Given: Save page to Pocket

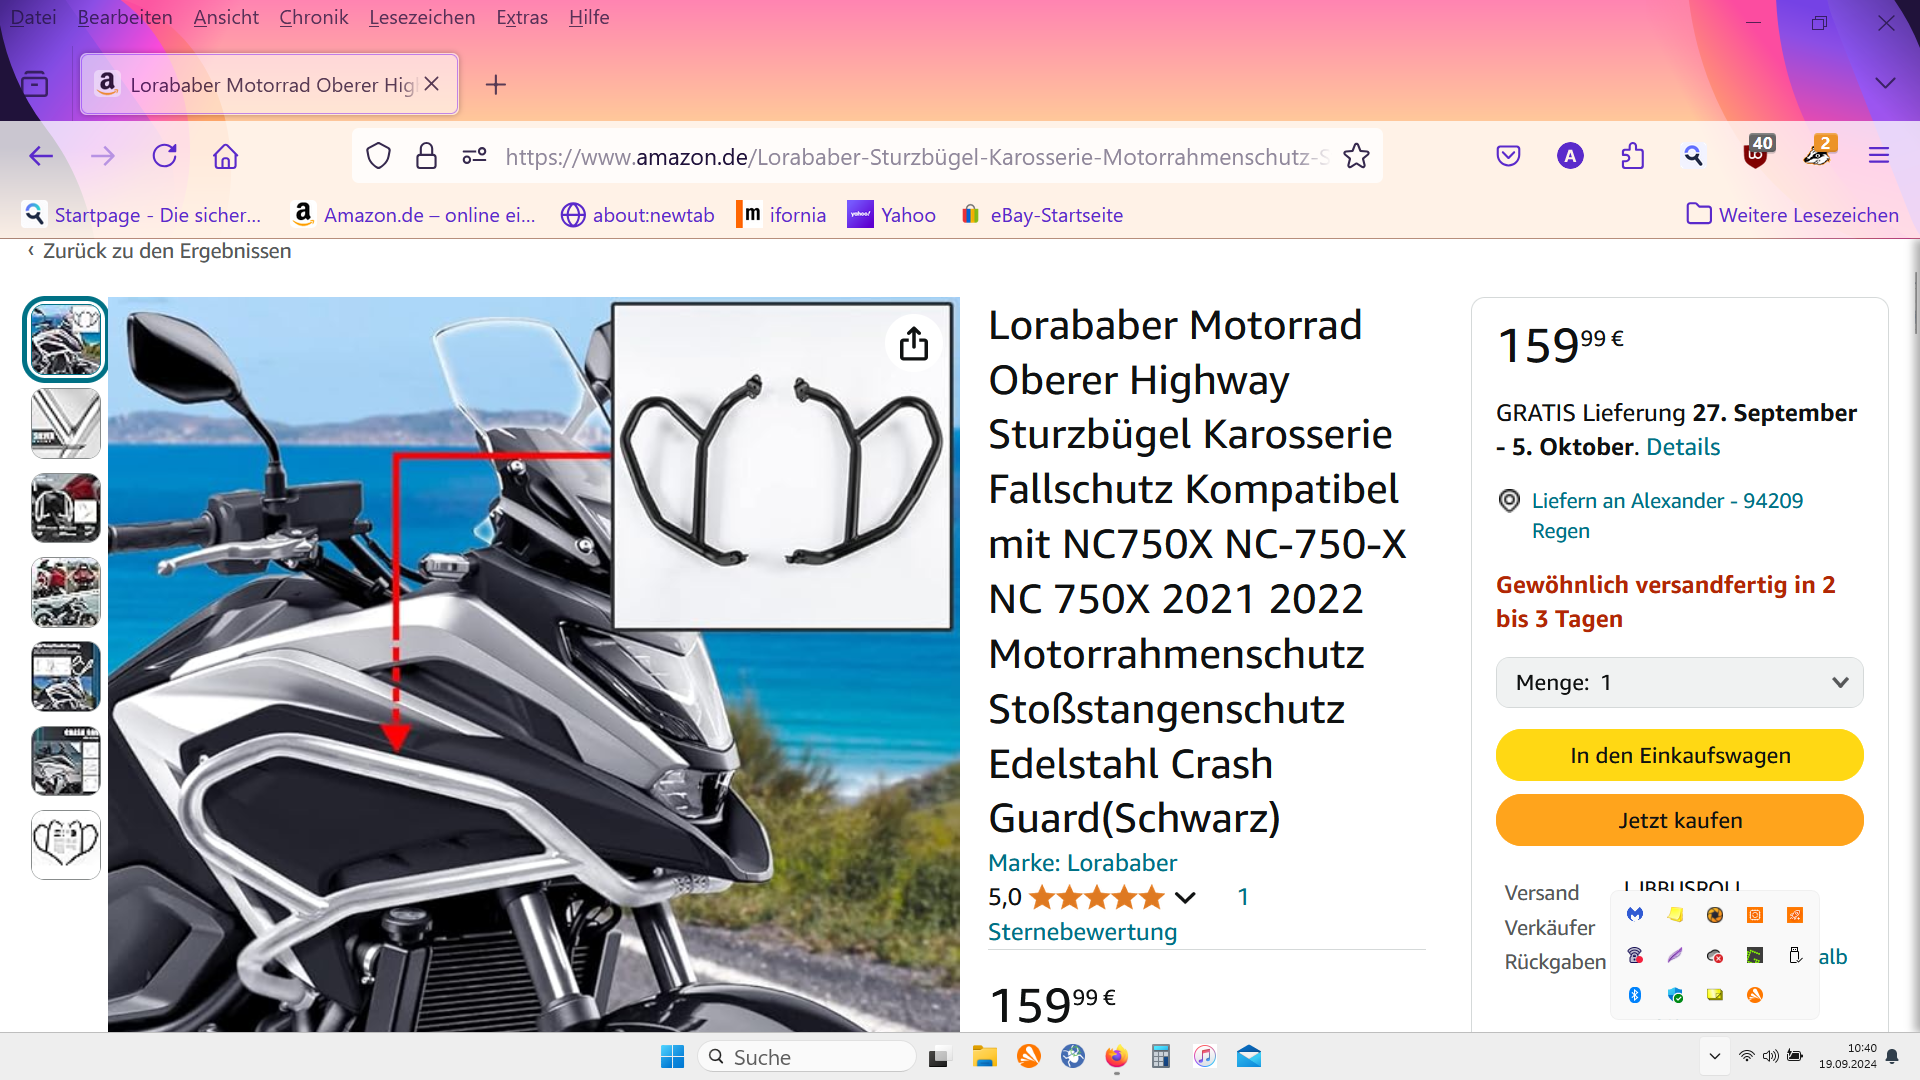Looking at the screenshot, I should [x=1508, y=156].
